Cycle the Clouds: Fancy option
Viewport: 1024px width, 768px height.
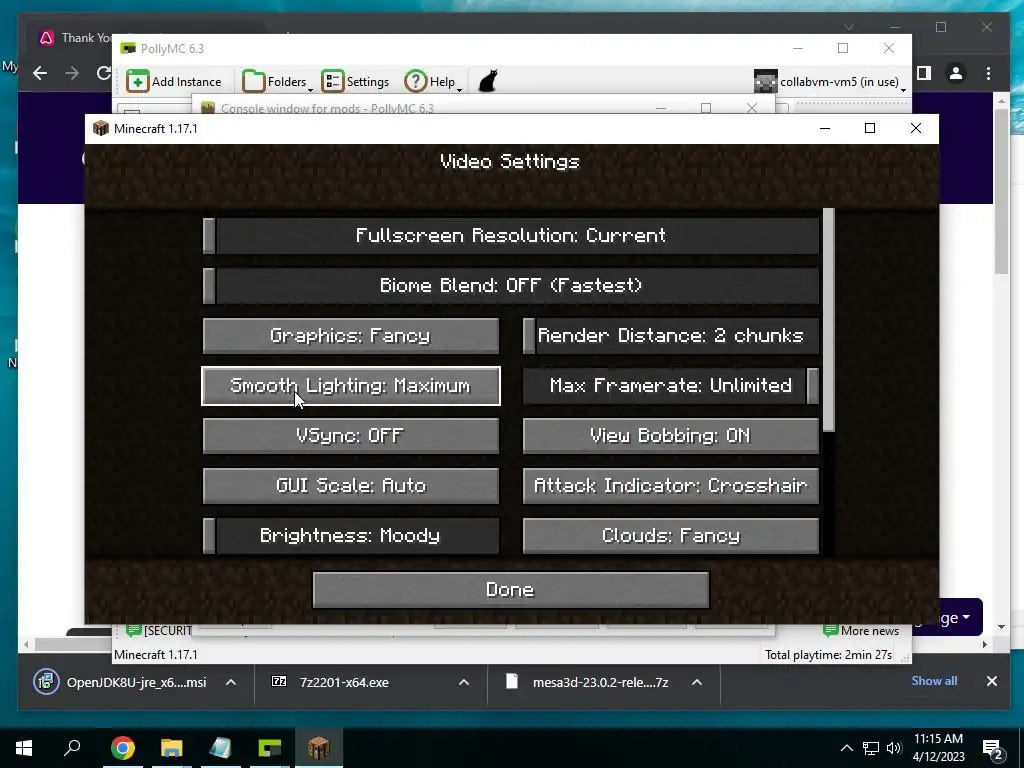point(671,536)
